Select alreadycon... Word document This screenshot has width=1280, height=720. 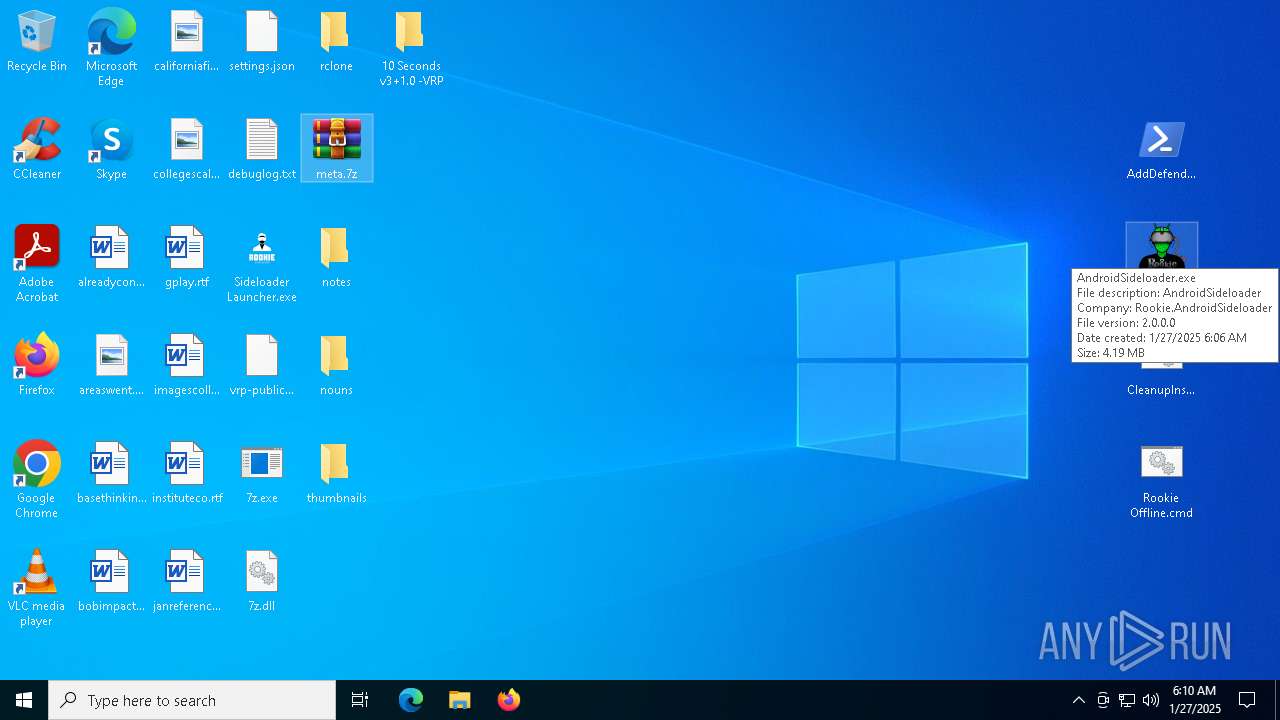pyautogui.click(x=111, y=258)
